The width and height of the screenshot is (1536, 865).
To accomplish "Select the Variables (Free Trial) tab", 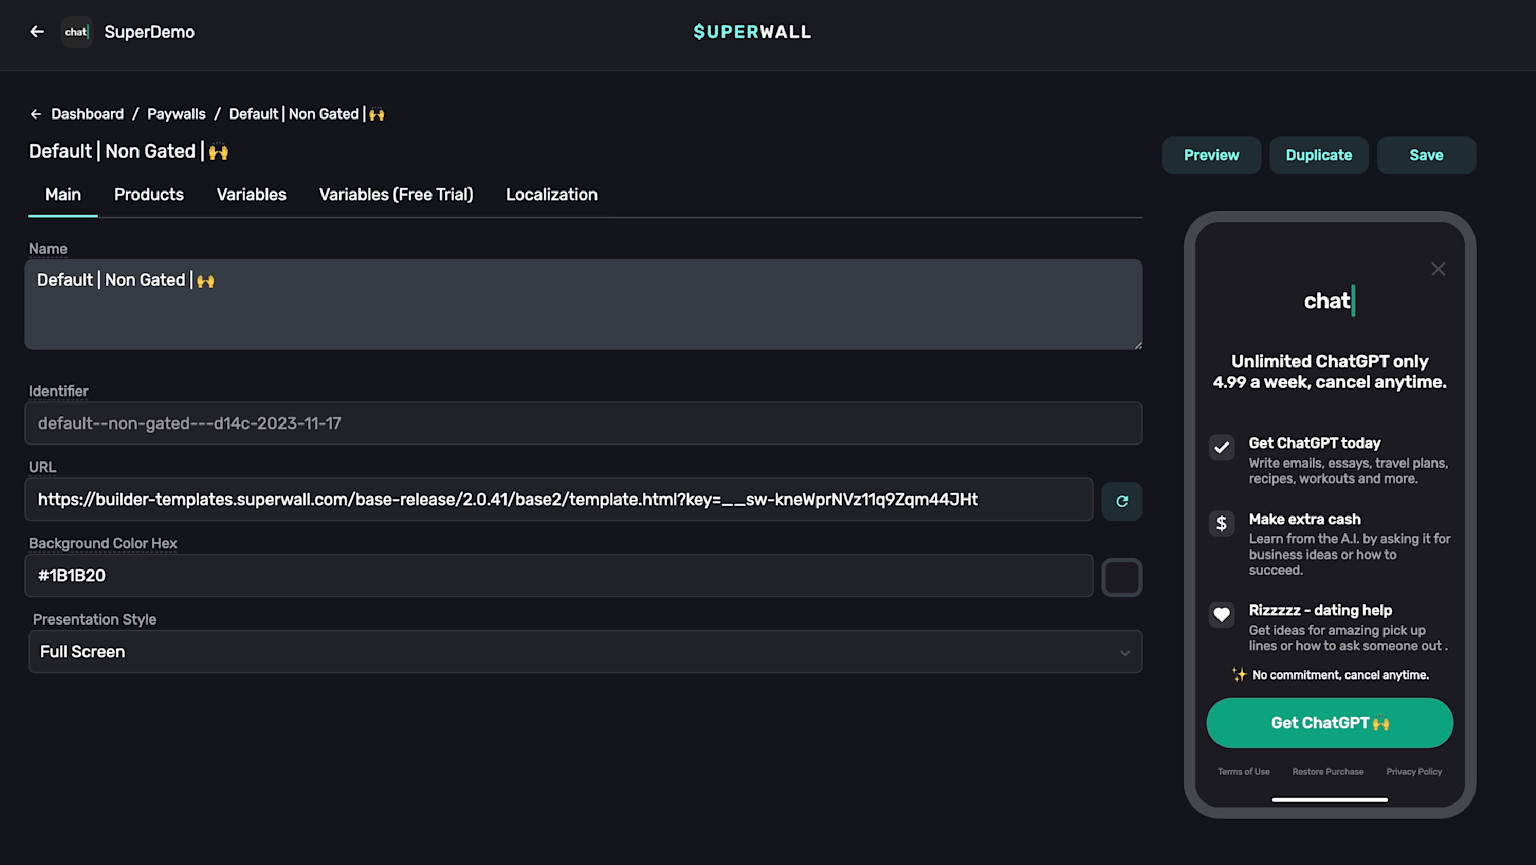I will click(396, 195).
